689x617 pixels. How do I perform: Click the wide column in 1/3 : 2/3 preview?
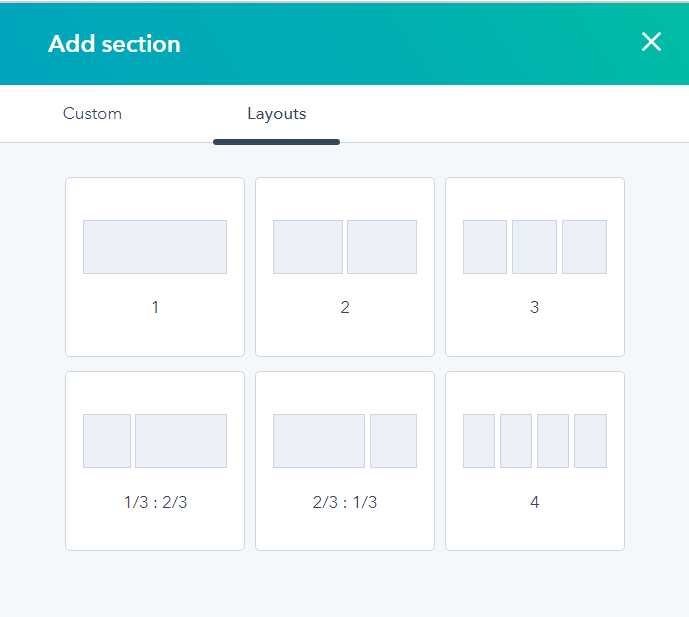181,441
